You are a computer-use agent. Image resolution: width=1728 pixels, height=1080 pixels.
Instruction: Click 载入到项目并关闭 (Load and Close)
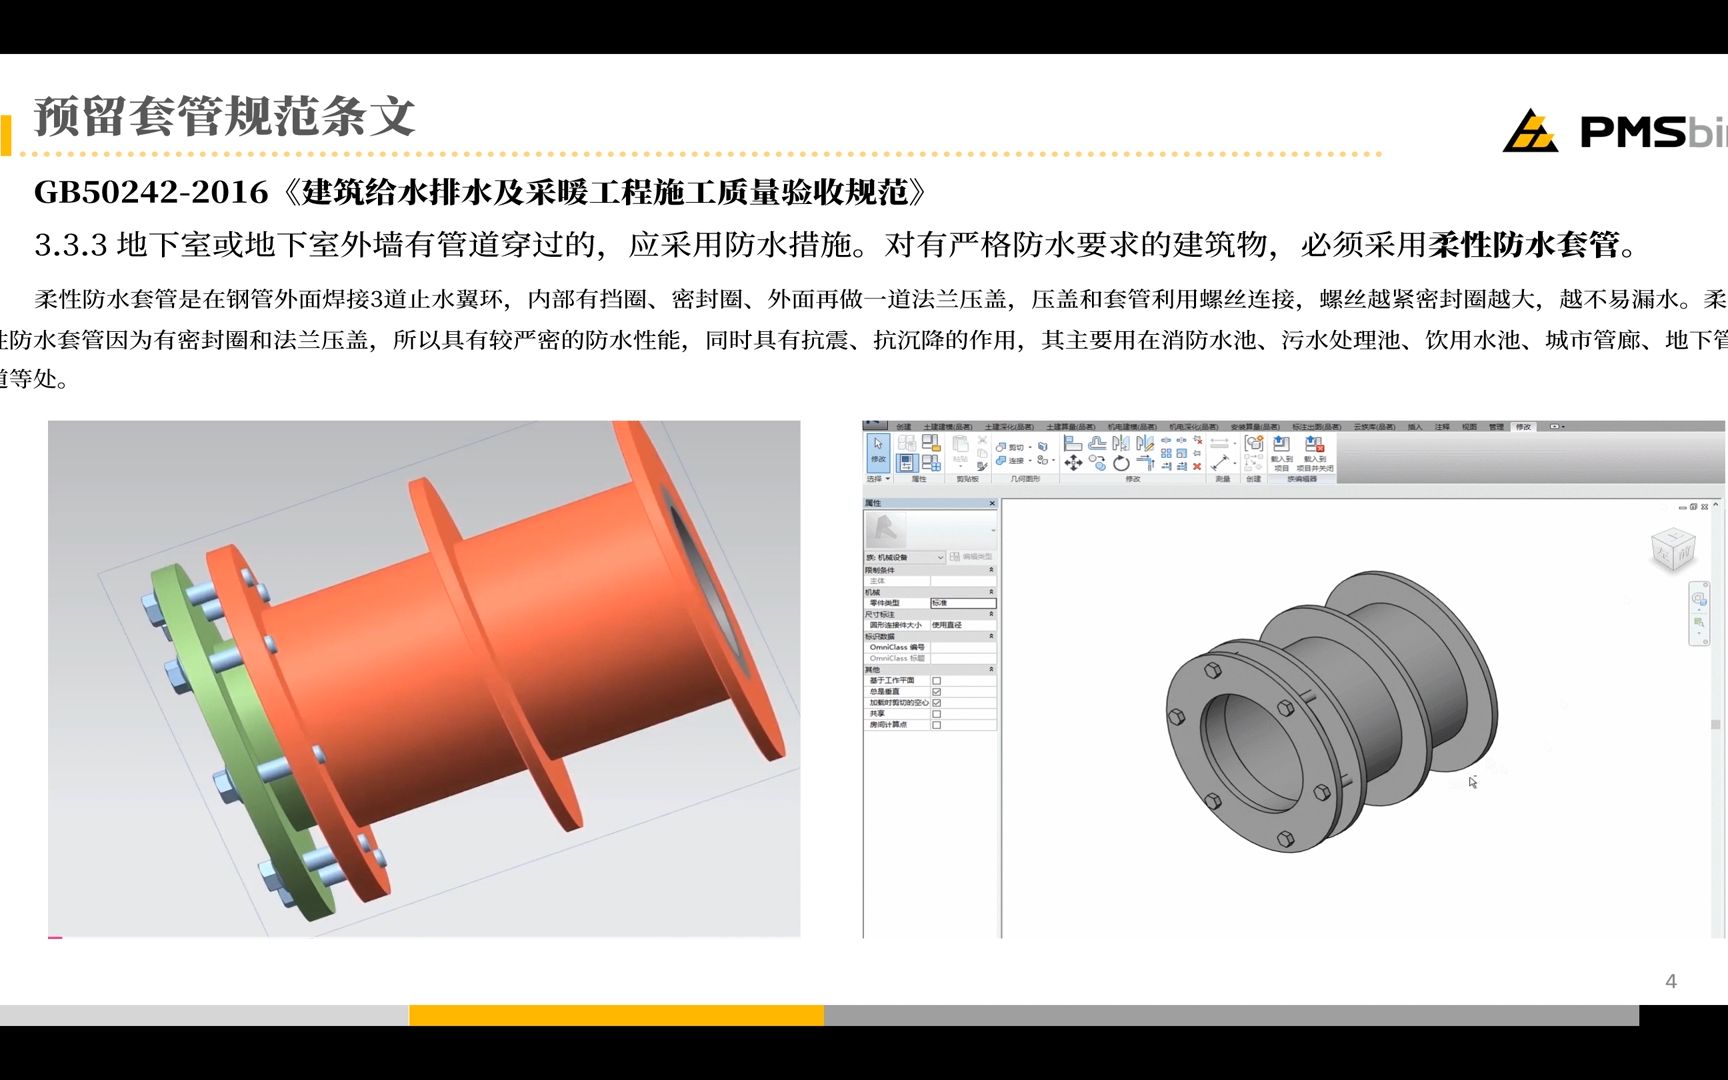1315,453
